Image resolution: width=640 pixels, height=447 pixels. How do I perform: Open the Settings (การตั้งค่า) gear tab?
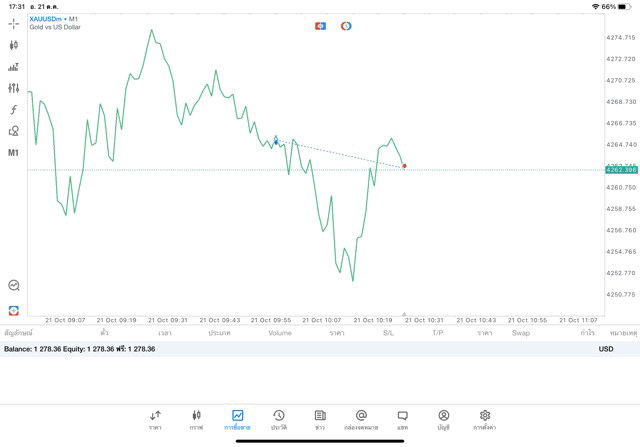(x=485, y=419)
